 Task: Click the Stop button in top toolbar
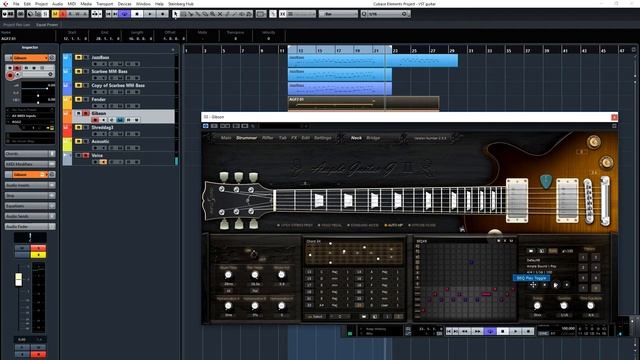click(x=137, y=14)
